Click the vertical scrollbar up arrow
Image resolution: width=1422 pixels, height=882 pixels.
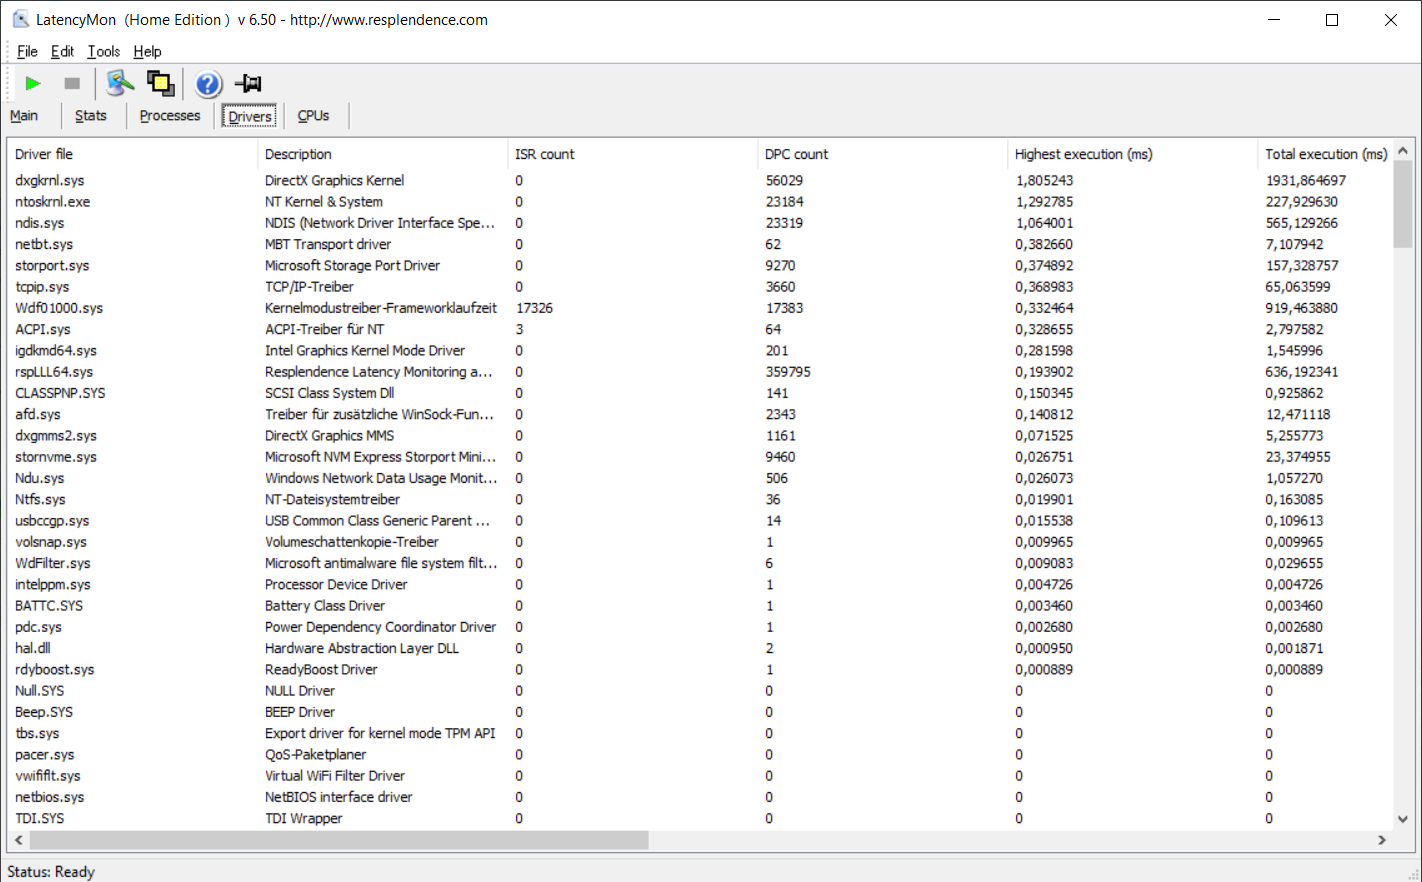pyautogui.click(x=1403, y=151)
